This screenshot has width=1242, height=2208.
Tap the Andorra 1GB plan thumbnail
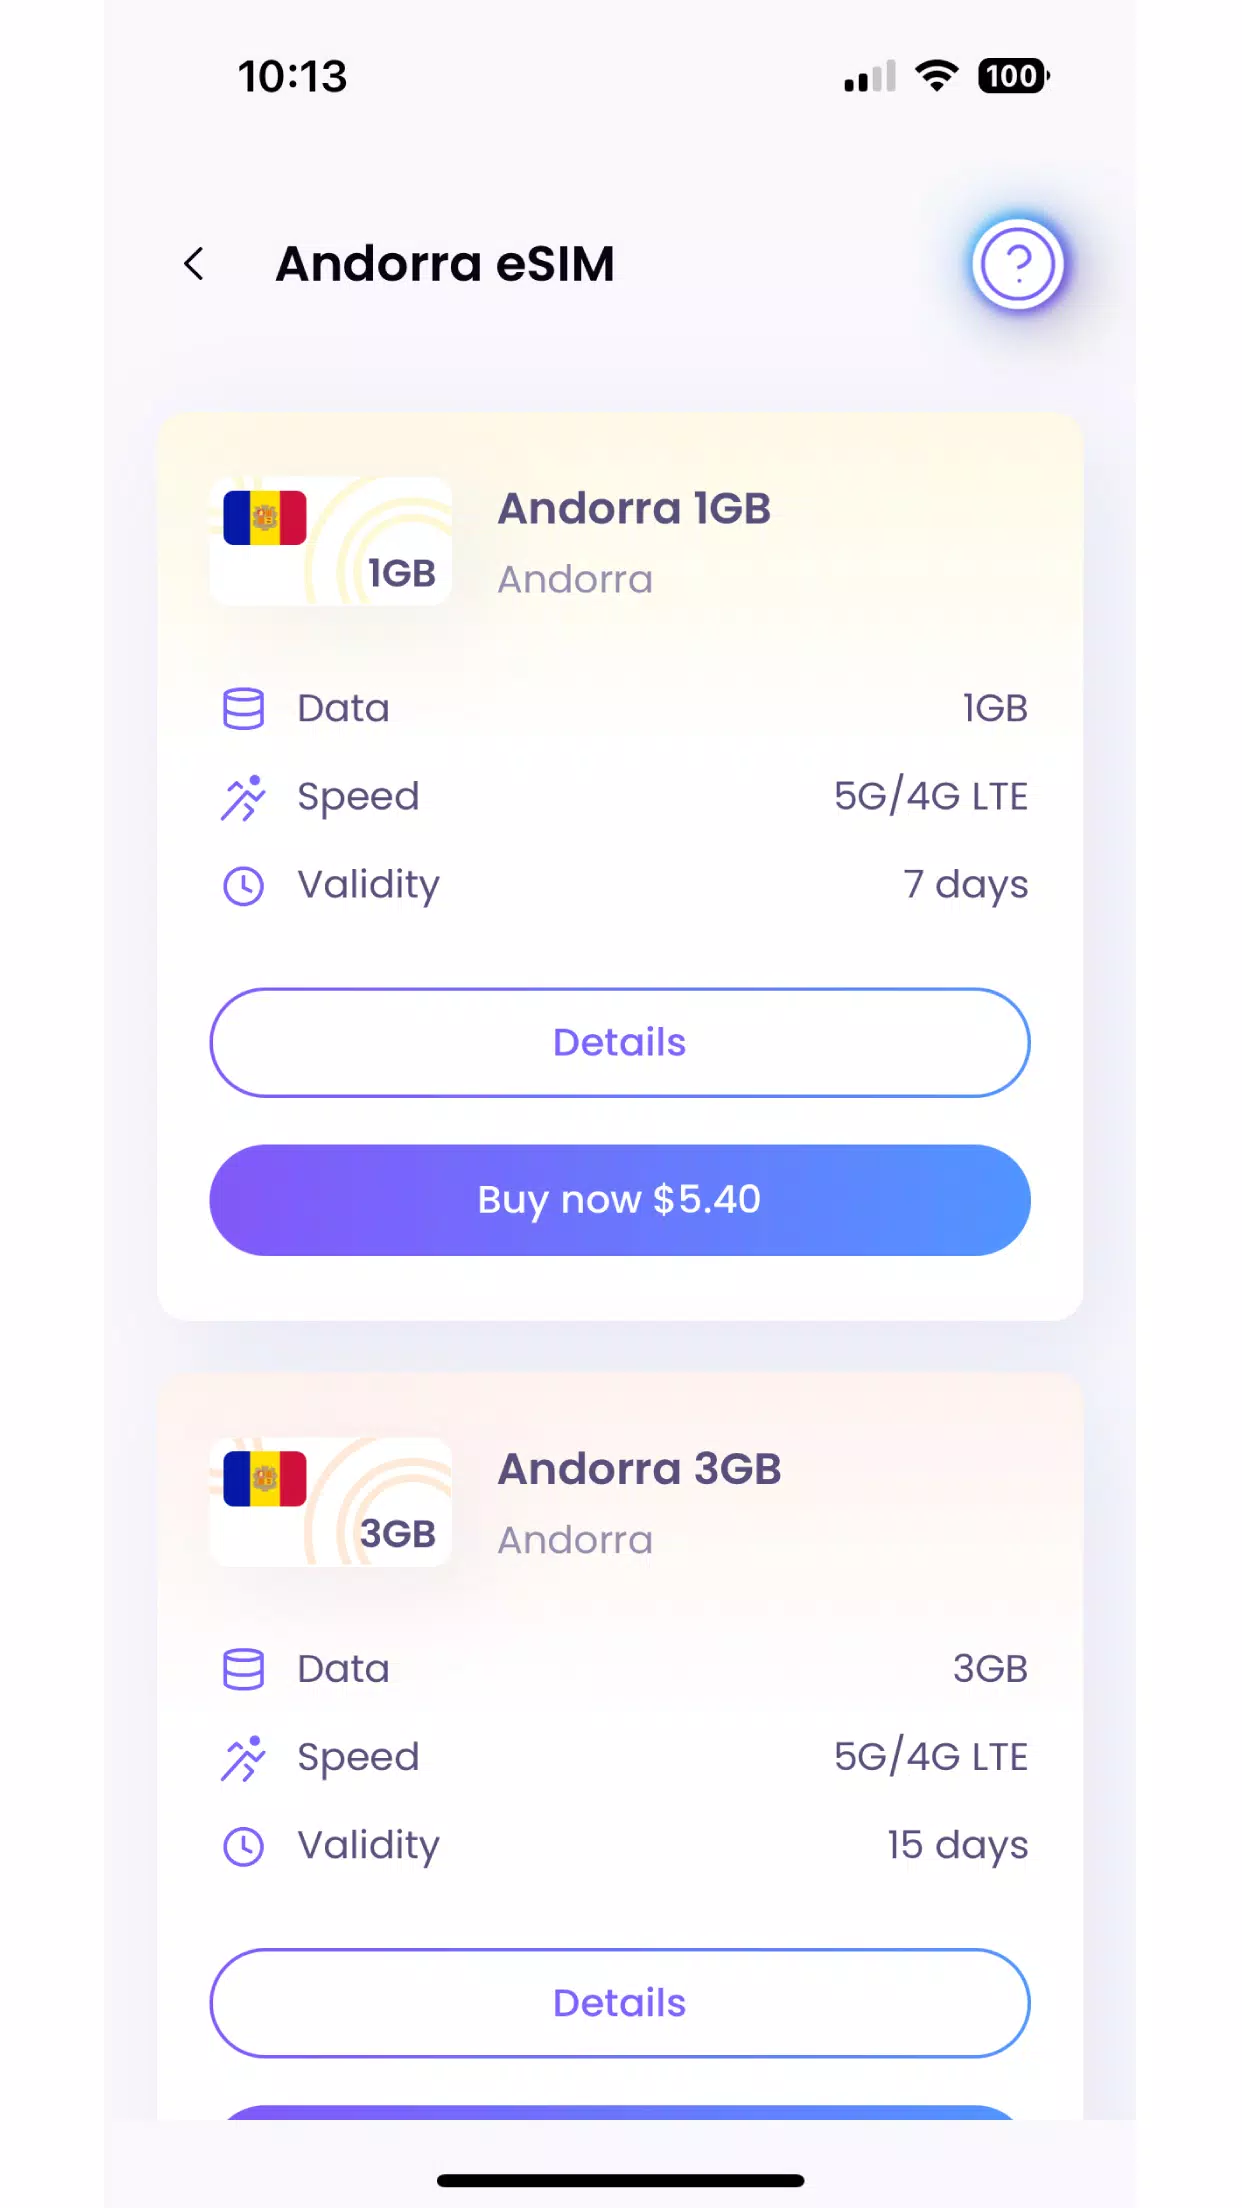click(x=330, y=541)
